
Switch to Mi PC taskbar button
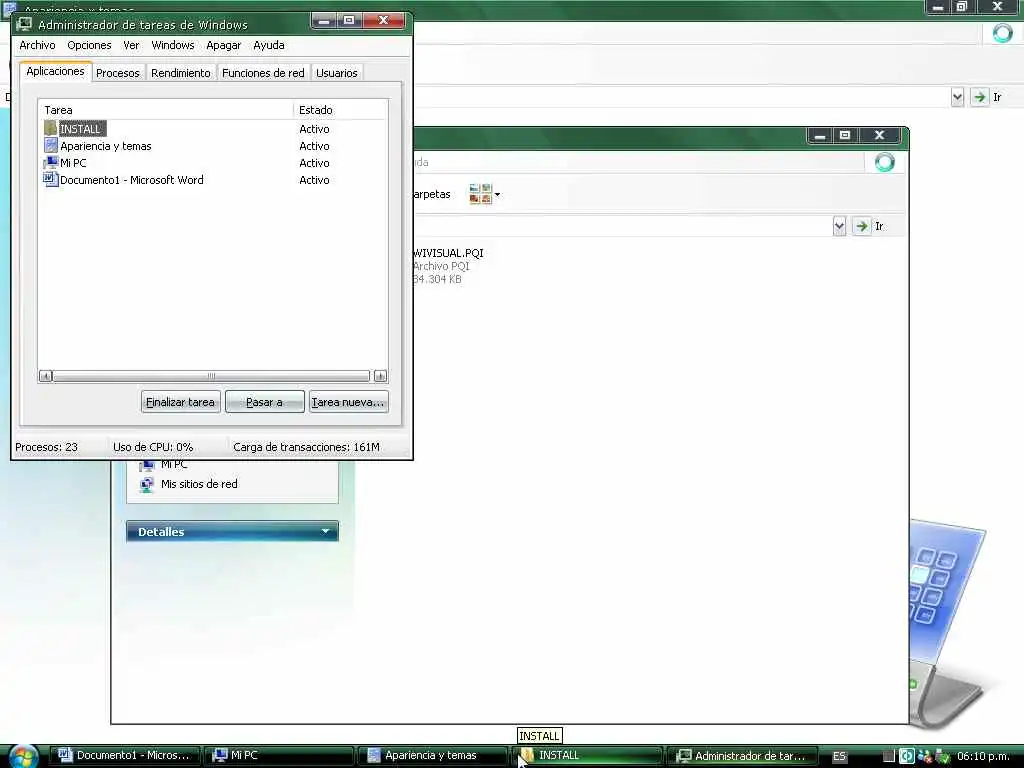point(279,755)
